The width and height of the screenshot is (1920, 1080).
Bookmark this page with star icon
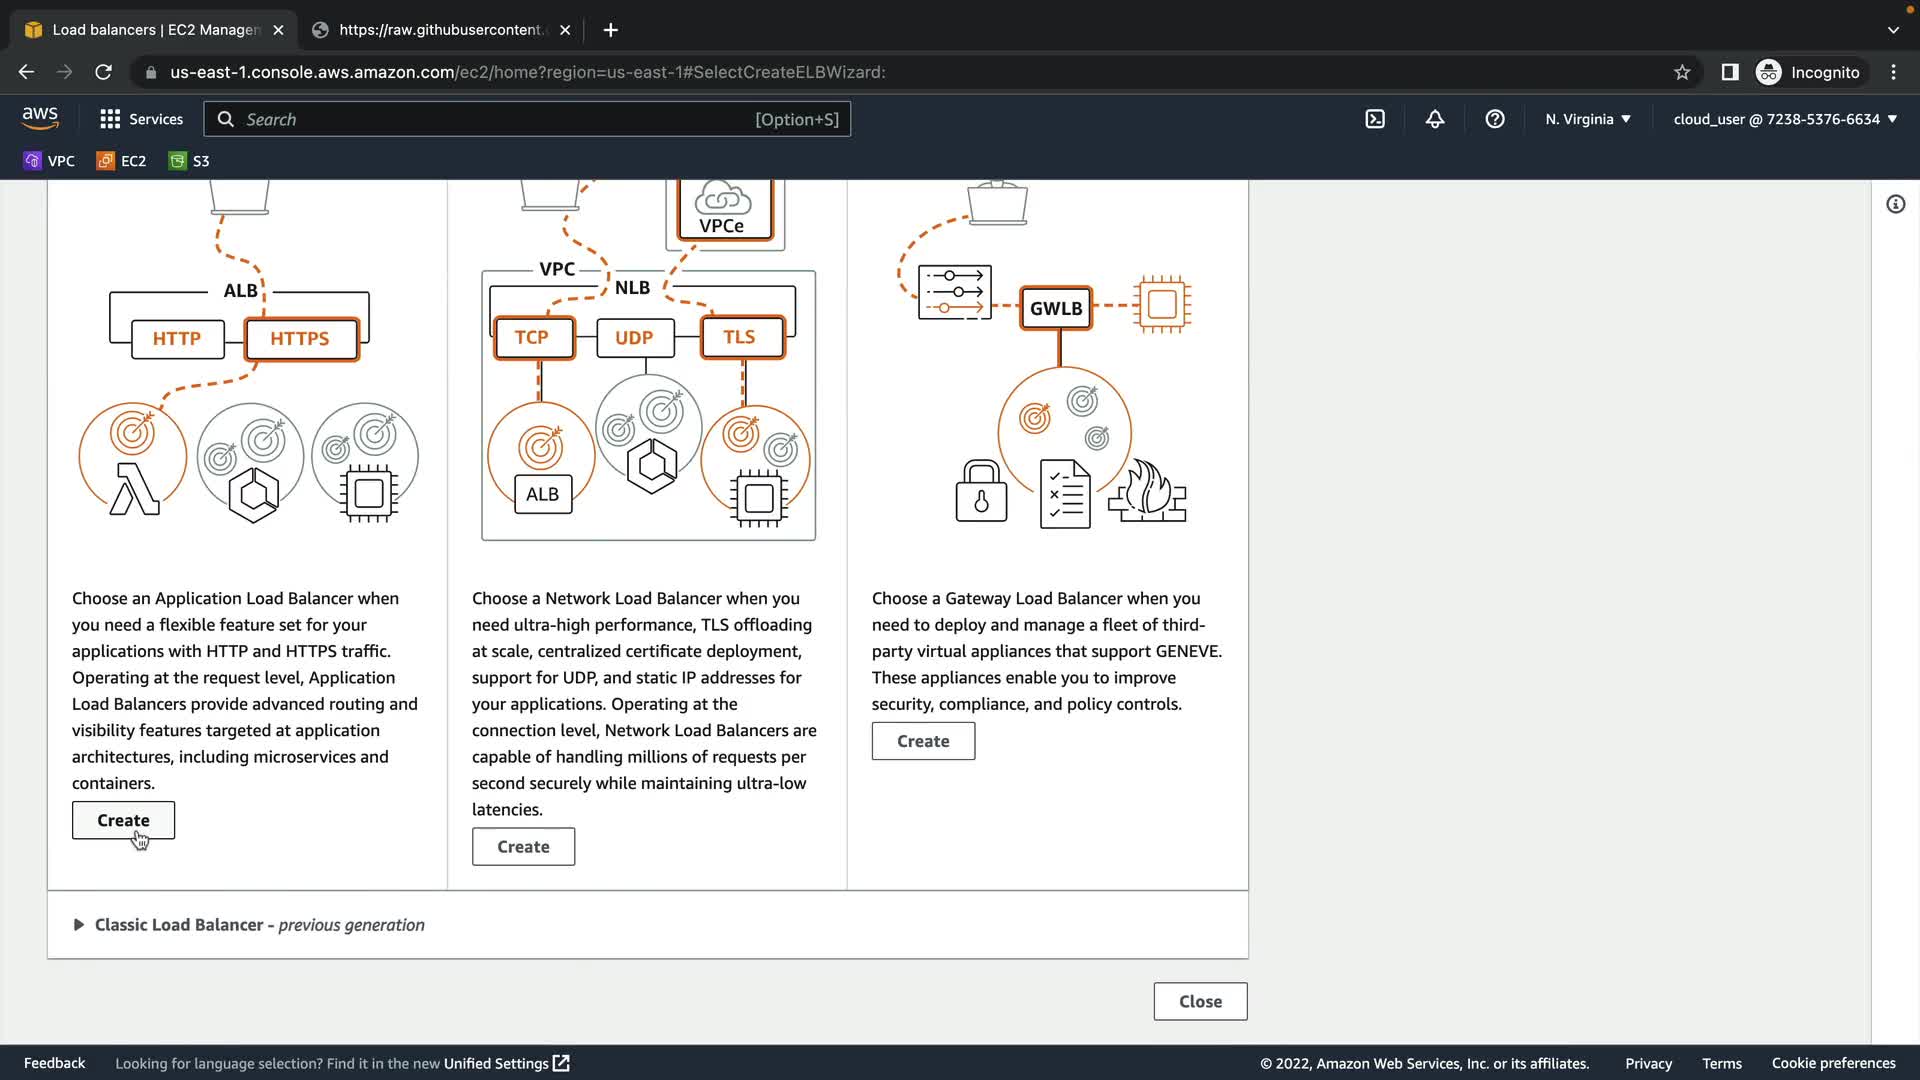tap(1682, 72)
